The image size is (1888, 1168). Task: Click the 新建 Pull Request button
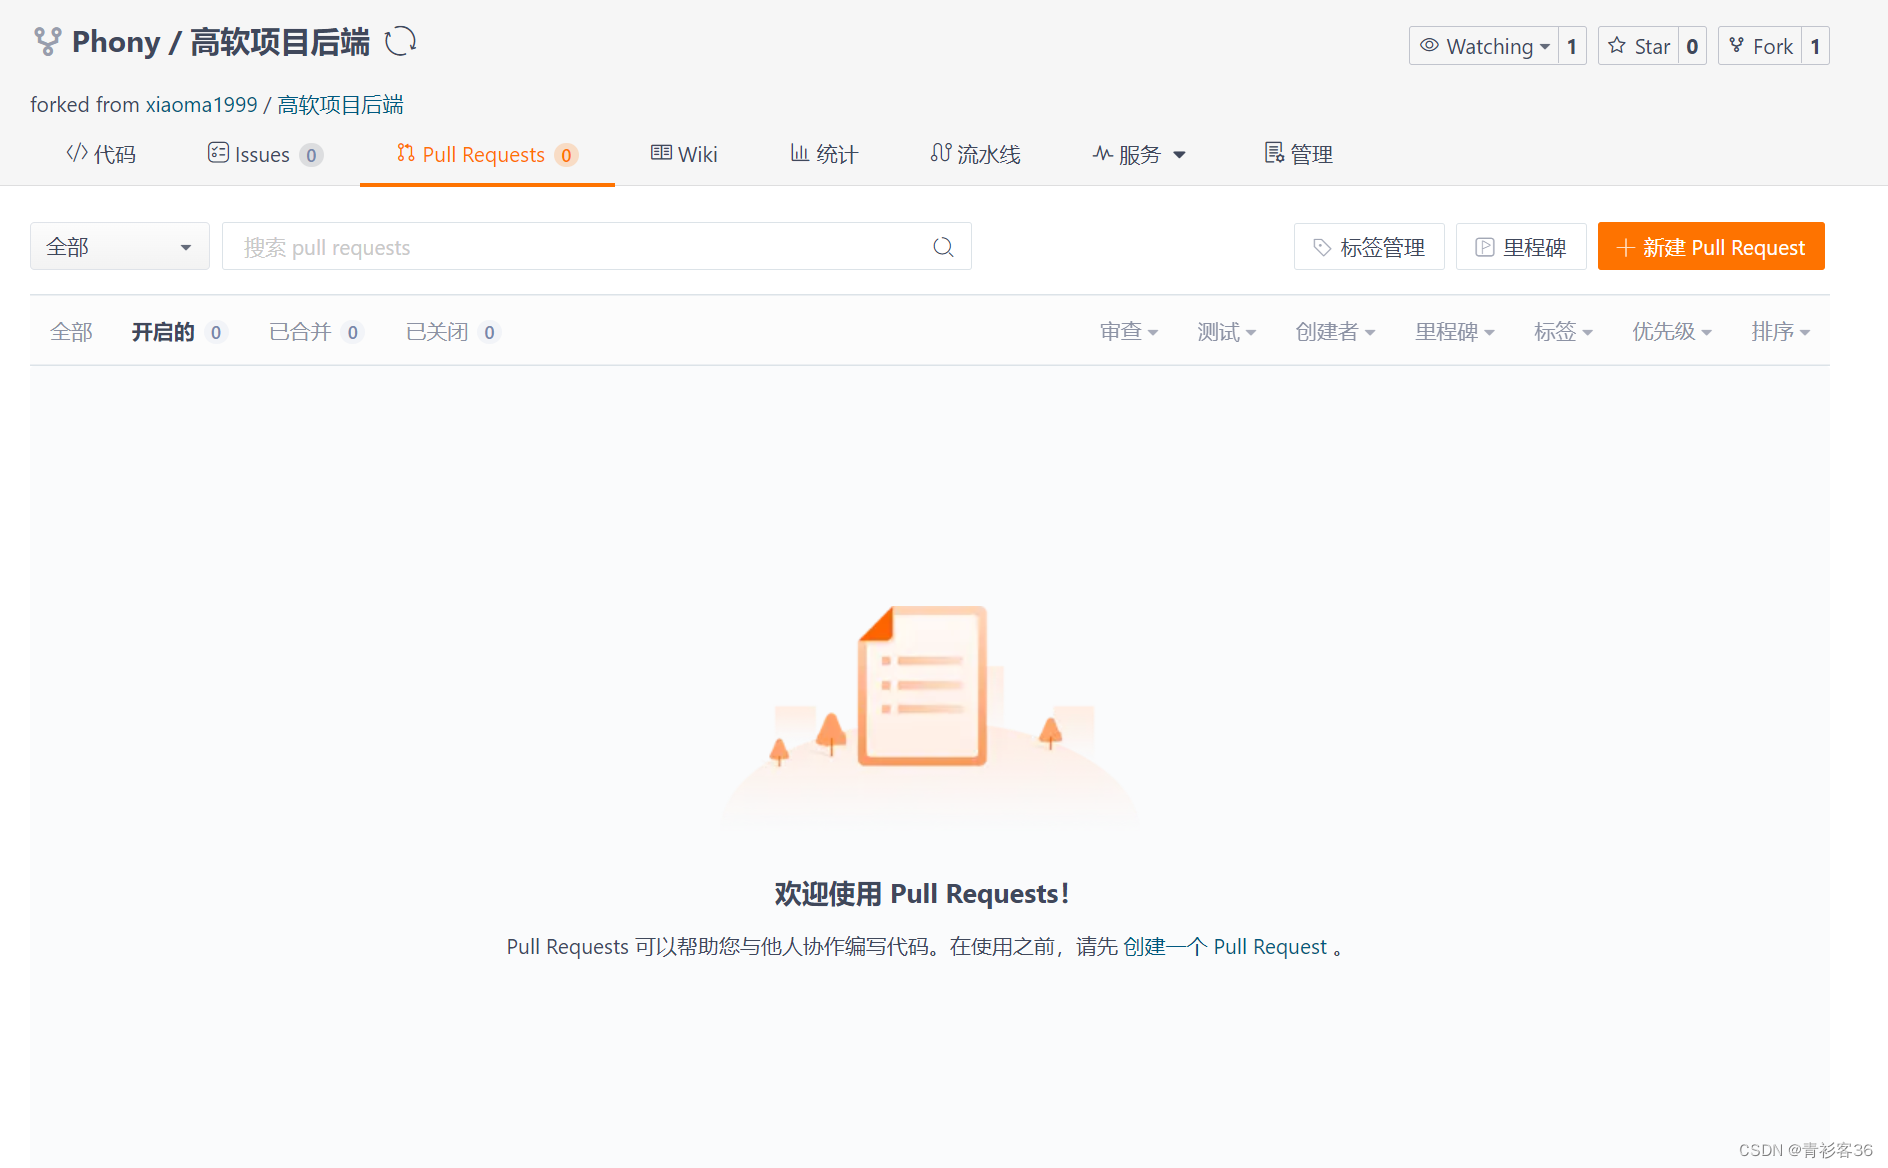(1711, 246)
